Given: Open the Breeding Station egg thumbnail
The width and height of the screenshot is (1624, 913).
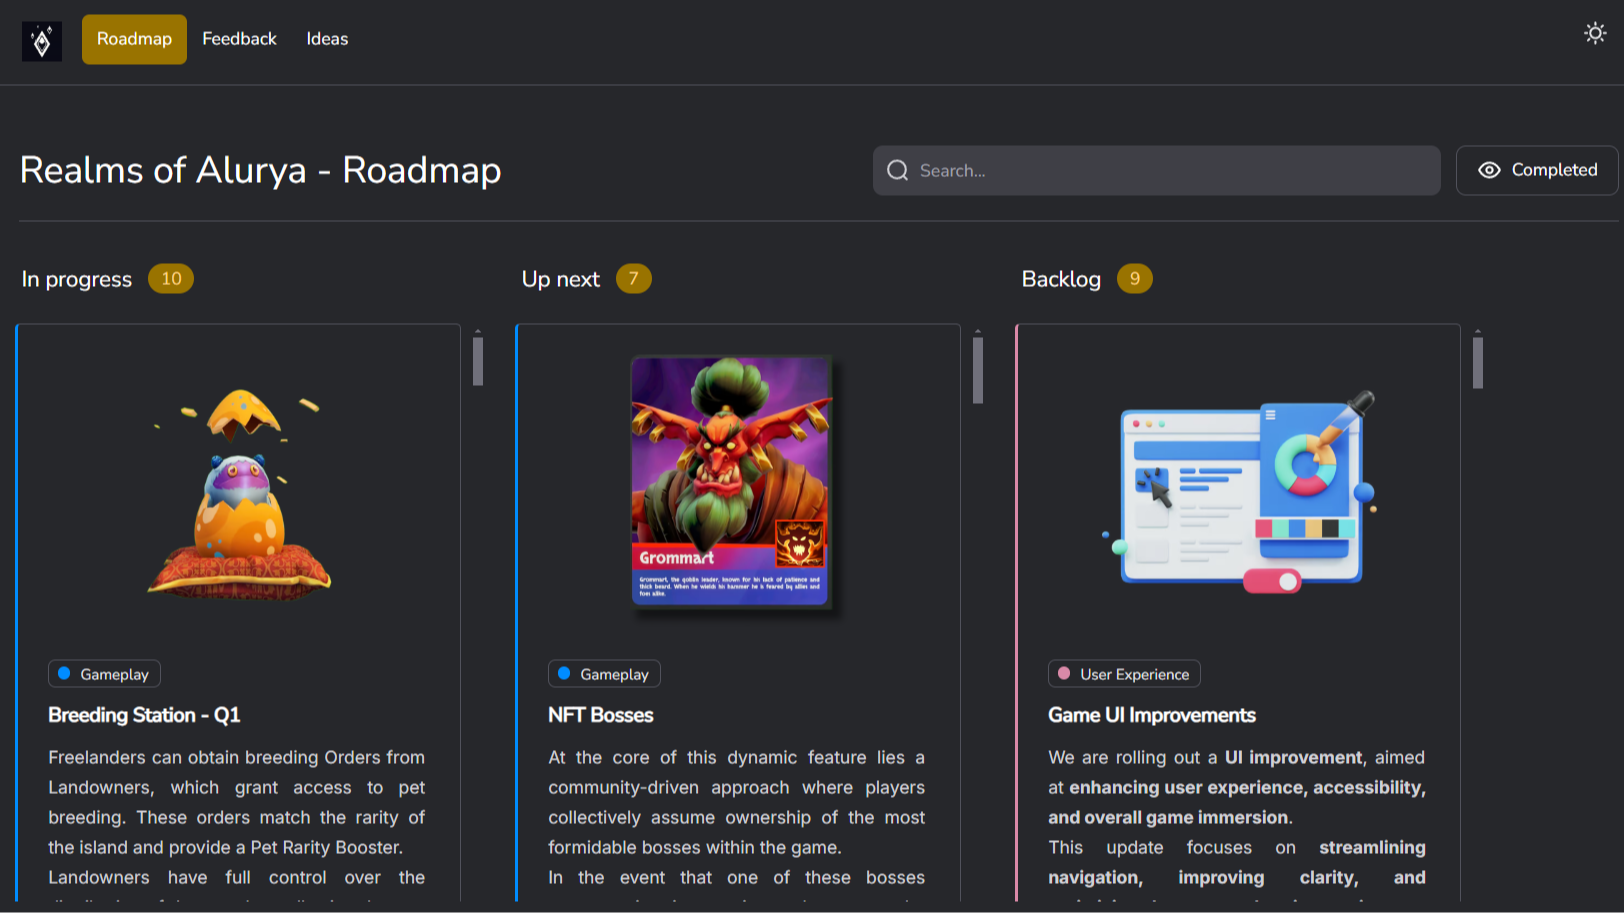Looking at the screenshot, I should (239, 495).
